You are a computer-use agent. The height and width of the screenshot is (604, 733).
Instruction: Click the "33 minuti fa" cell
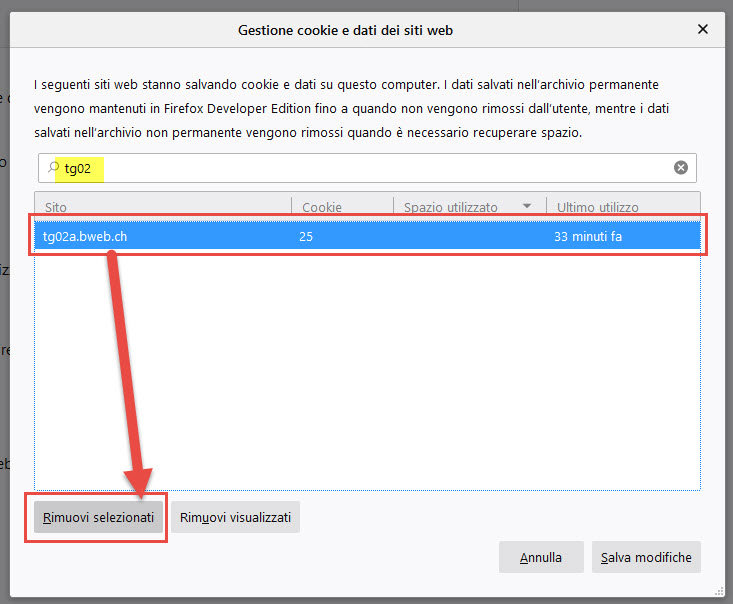(588, 238)
